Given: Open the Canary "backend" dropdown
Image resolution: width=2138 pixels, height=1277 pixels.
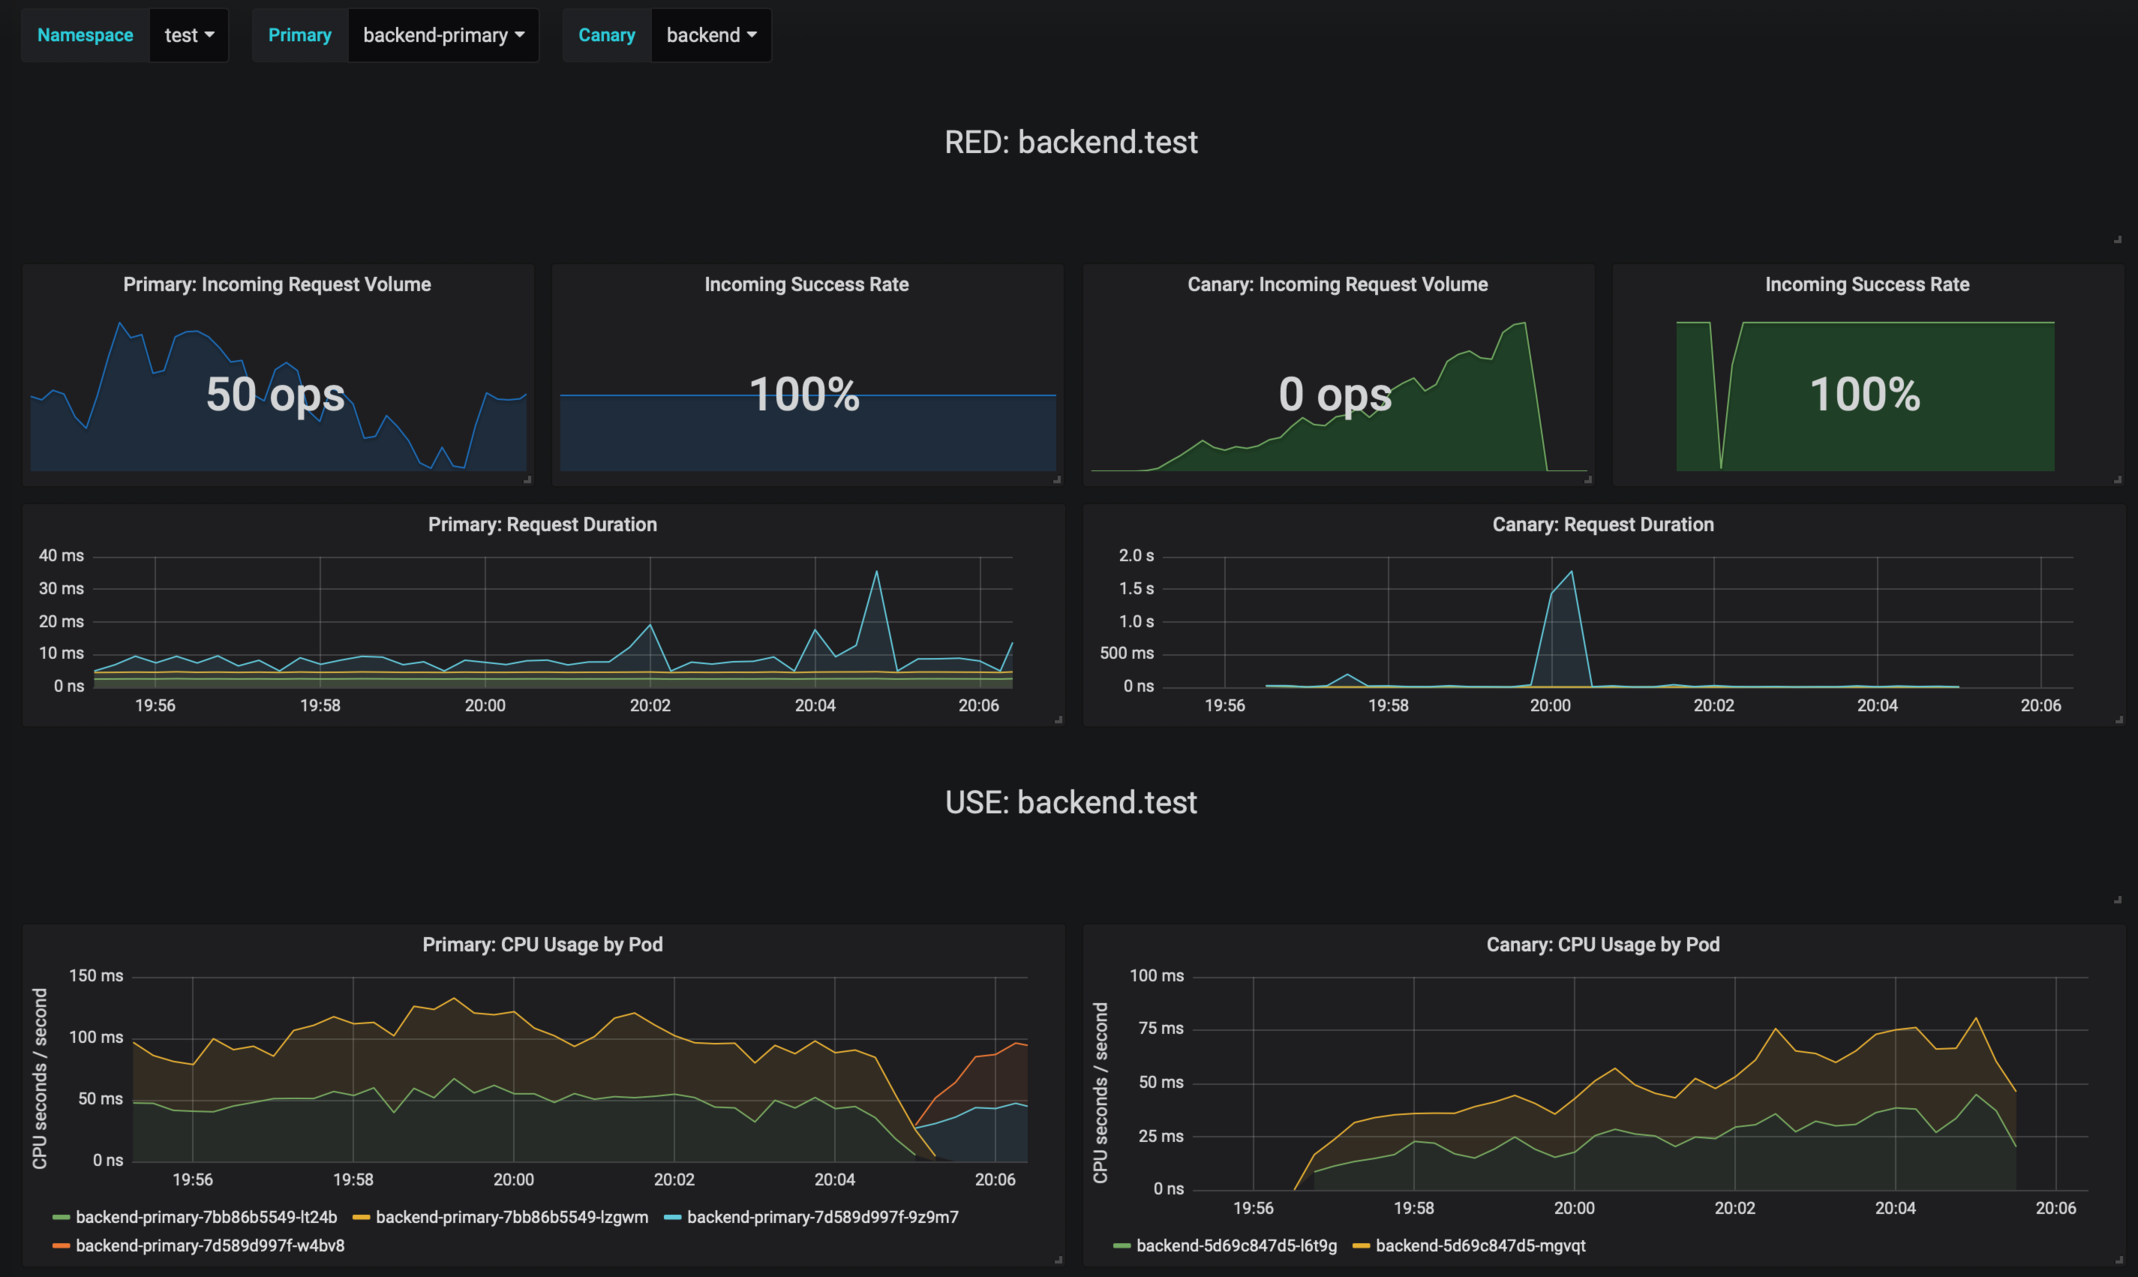Looking at the screenshot, I should point(710,34).
